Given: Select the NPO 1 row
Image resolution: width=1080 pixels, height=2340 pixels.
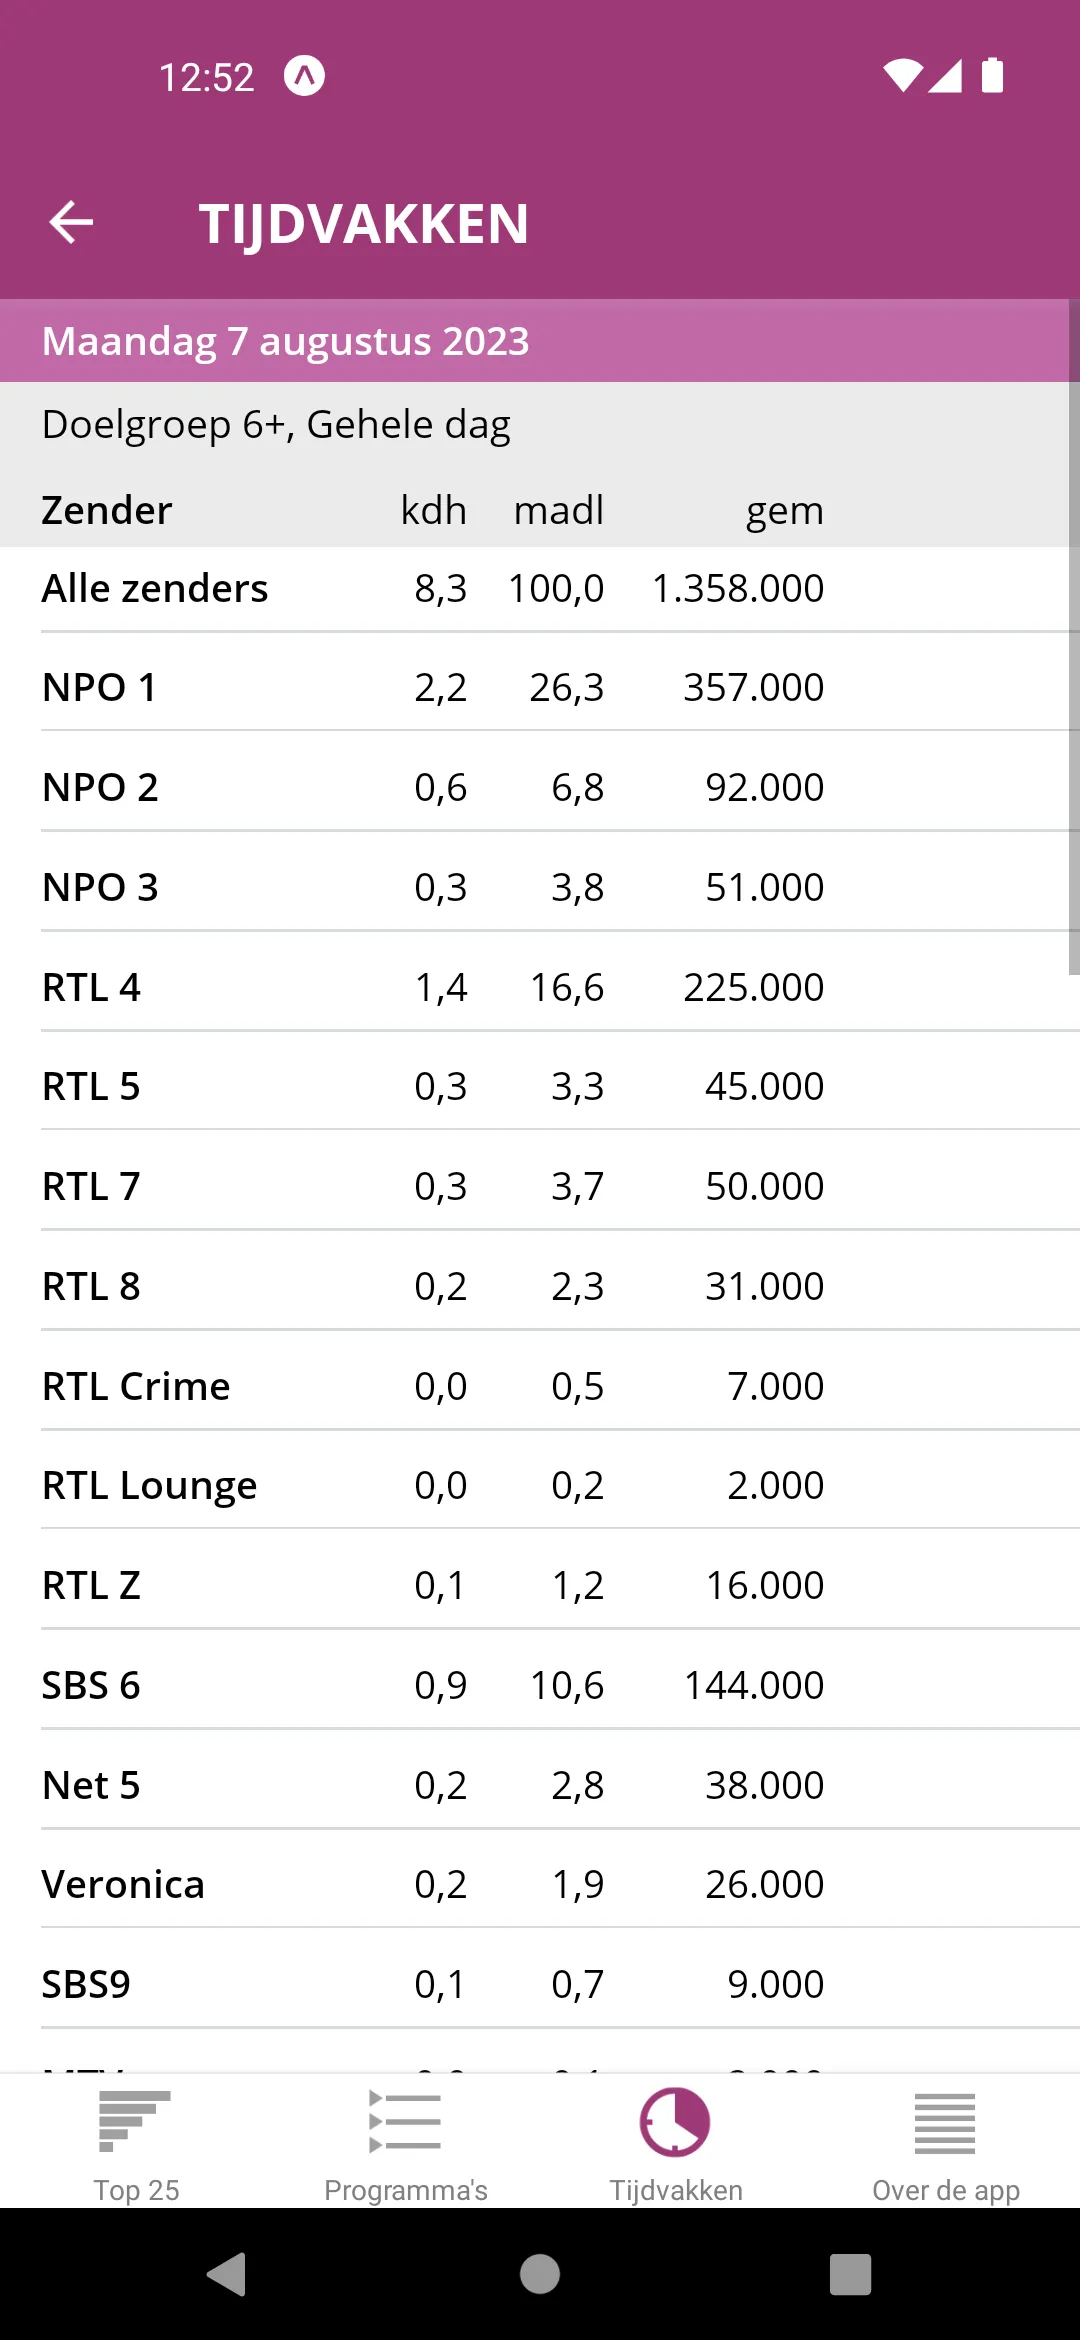Looking at the screenshot, I should [x=540, y=688].
